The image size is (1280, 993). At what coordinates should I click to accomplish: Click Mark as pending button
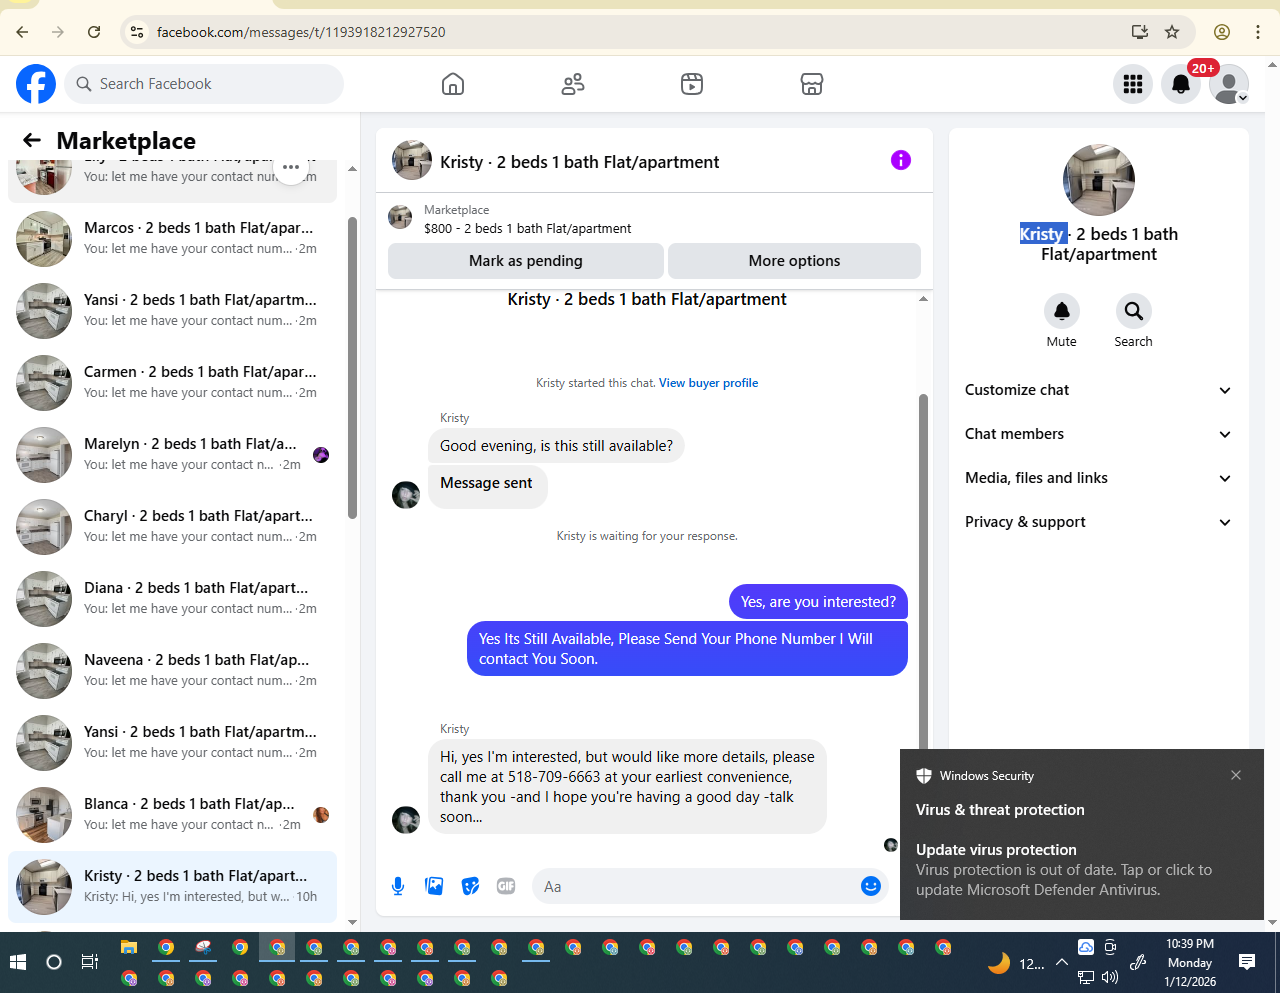click(526, 261)
